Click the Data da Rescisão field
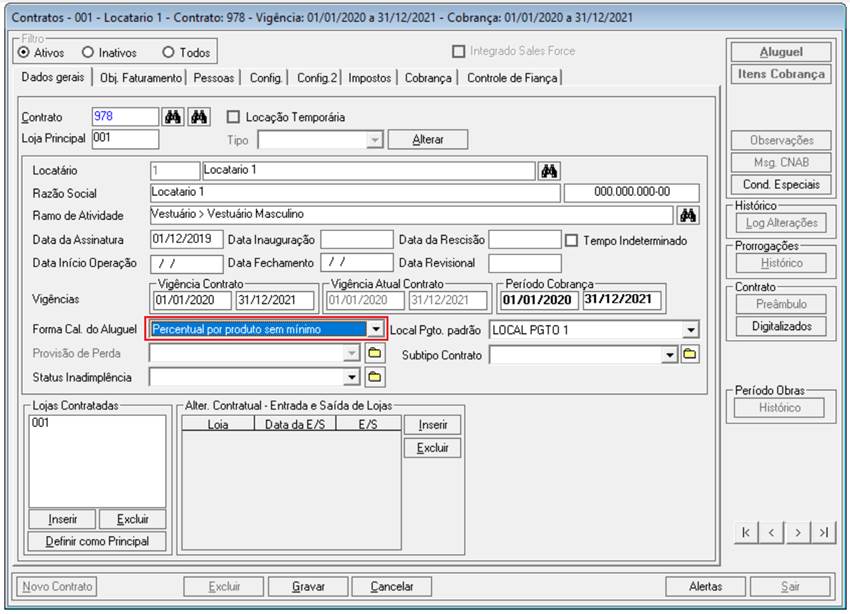The width and height of the screenshot is (850, 614). pyautogui.click(x=525, y=240)
